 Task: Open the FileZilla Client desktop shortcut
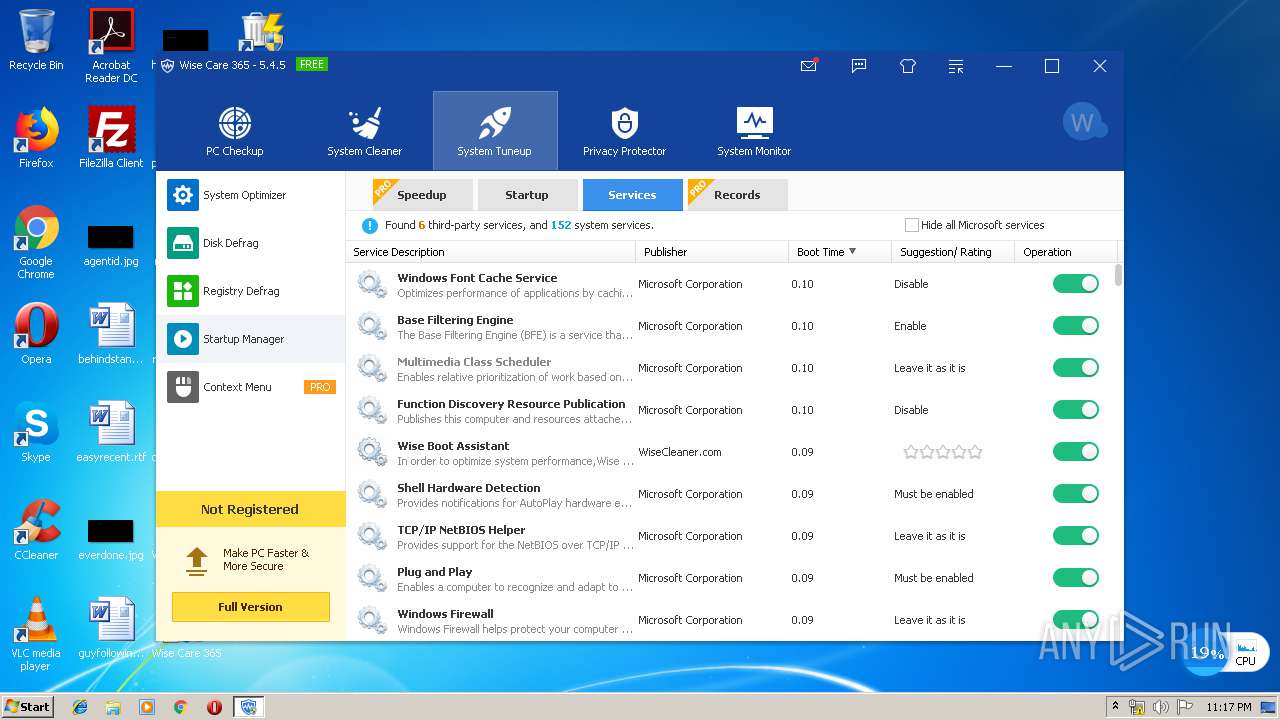[x=111, y=138]
